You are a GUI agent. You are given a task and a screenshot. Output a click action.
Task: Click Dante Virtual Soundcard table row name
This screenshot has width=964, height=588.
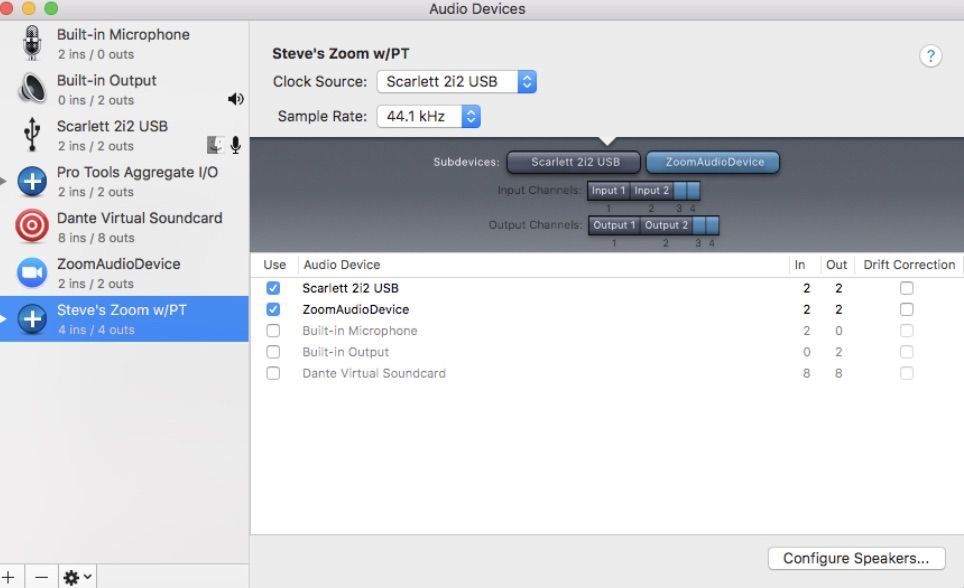[374, 373]
